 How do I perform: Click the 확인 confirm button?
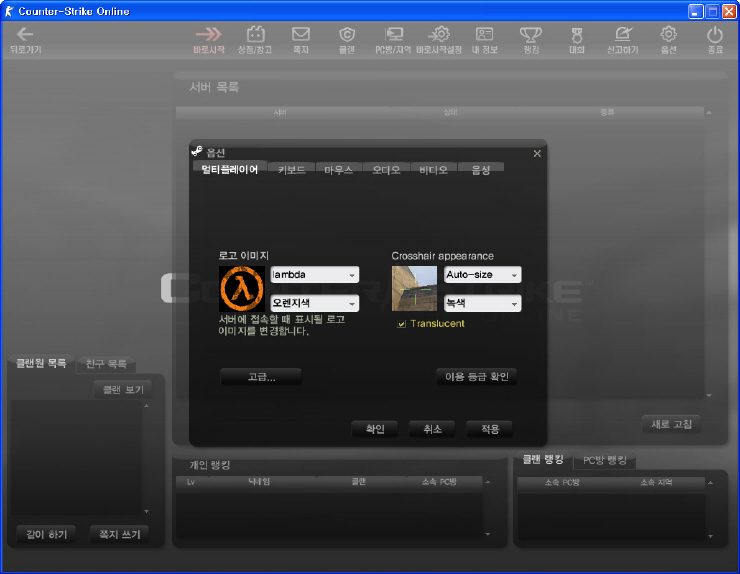375,429
